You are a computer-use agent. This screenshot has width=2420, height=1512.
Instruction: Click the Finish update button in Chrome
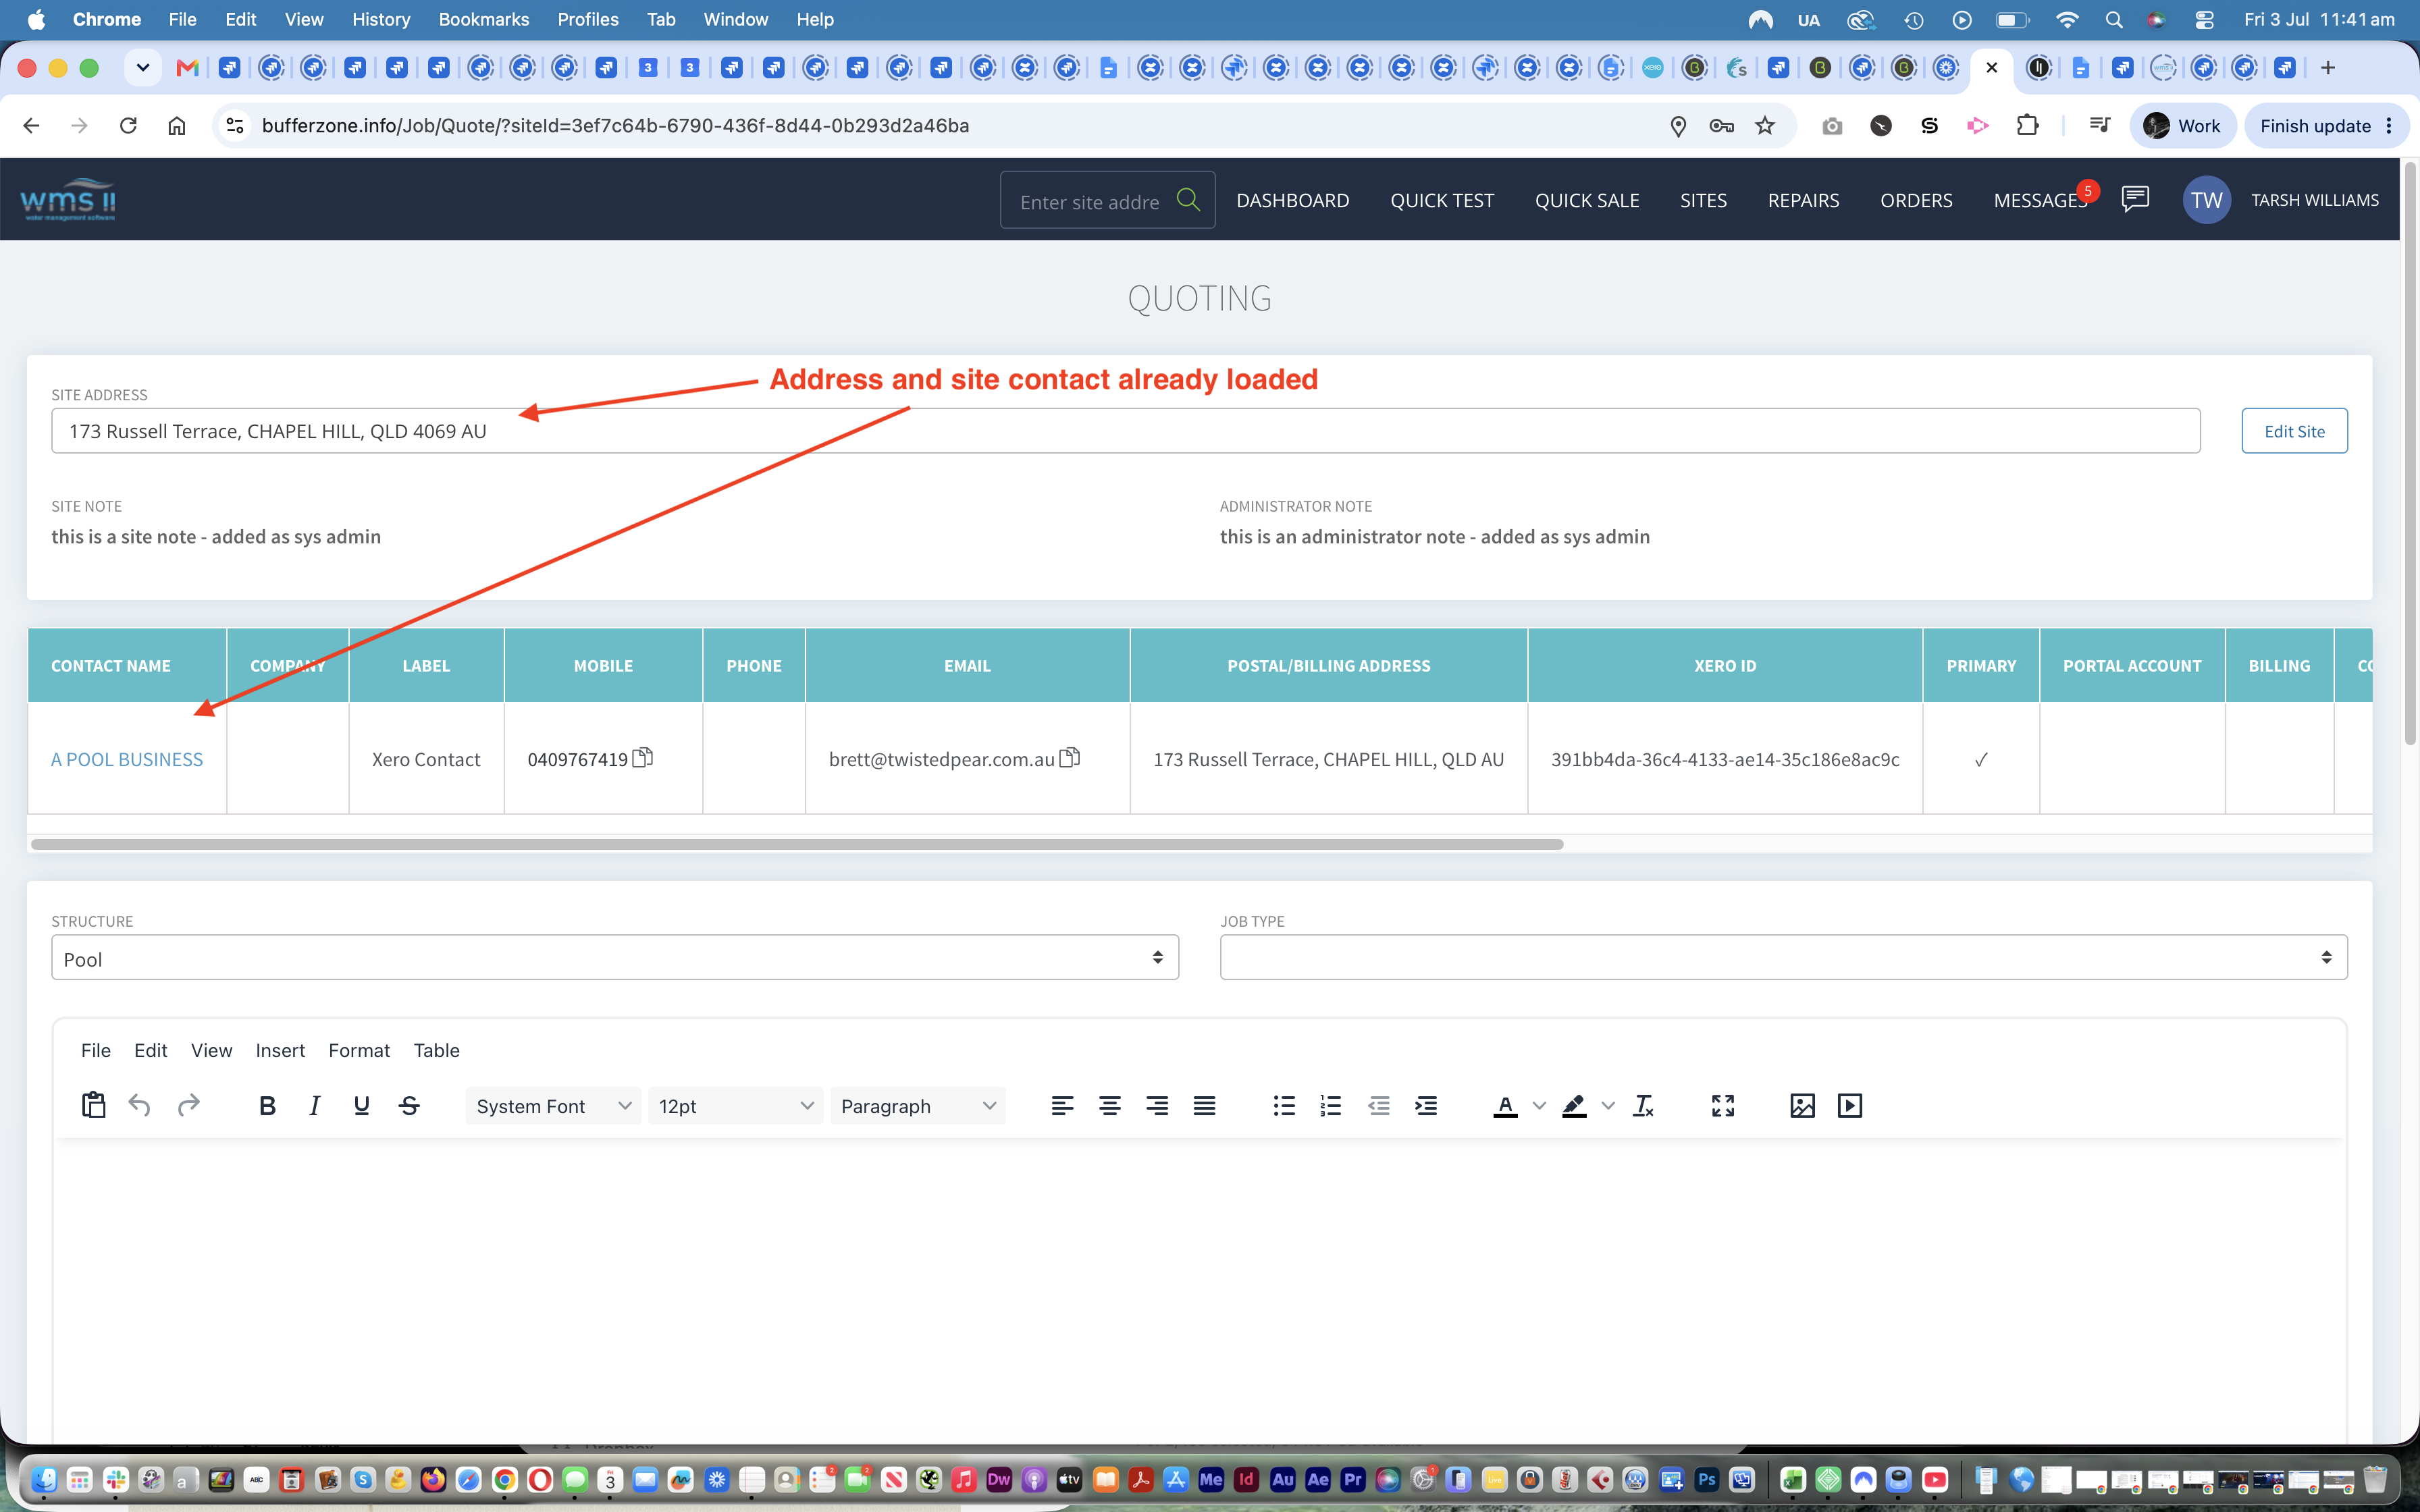pos(2325,125)
